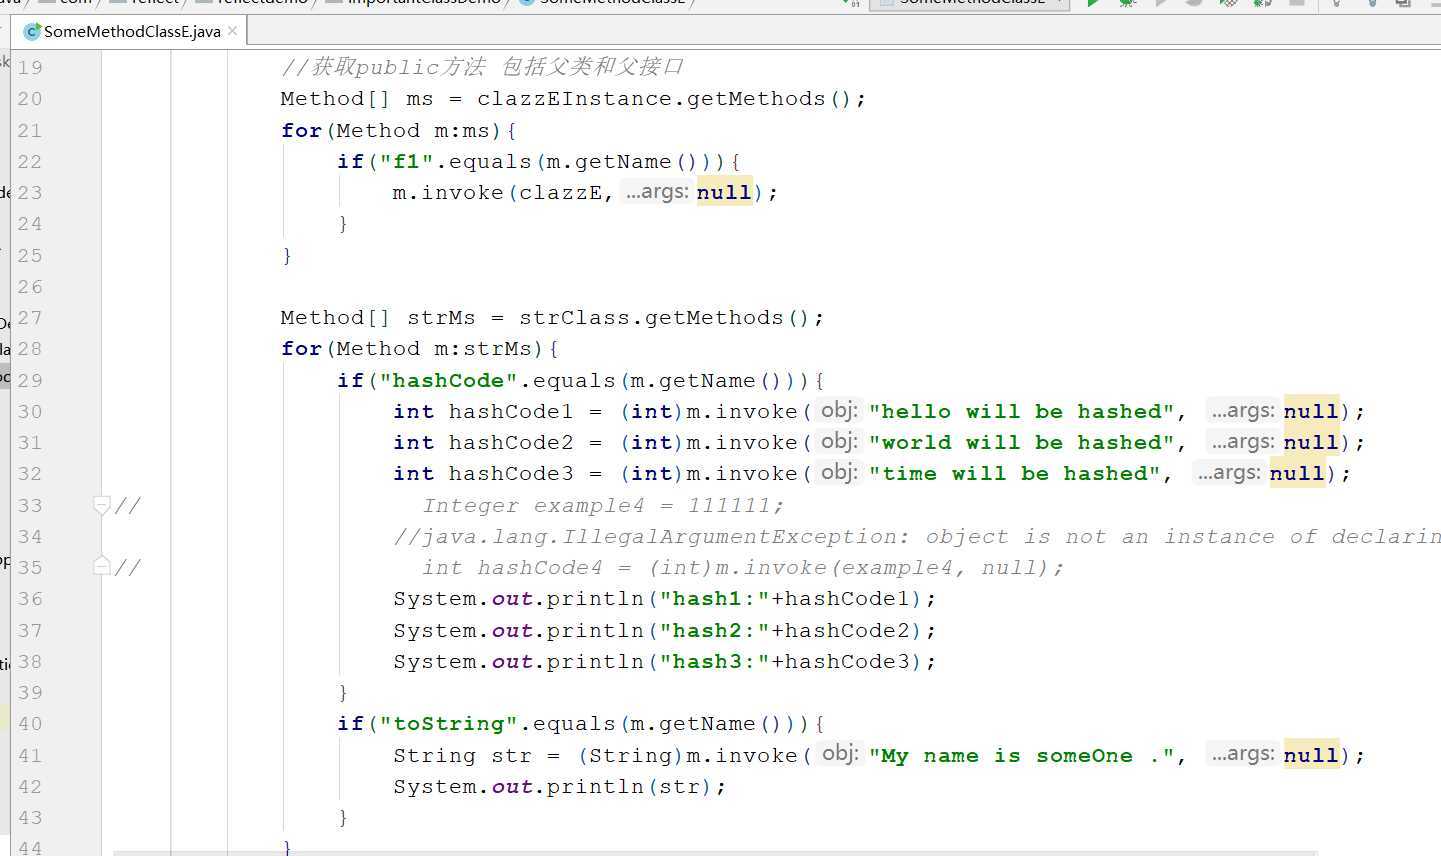Viewport: 1441px width, 856px height.
Task: Click "for(Method m:strMs){" on line 28
Action: pos(420,348)
